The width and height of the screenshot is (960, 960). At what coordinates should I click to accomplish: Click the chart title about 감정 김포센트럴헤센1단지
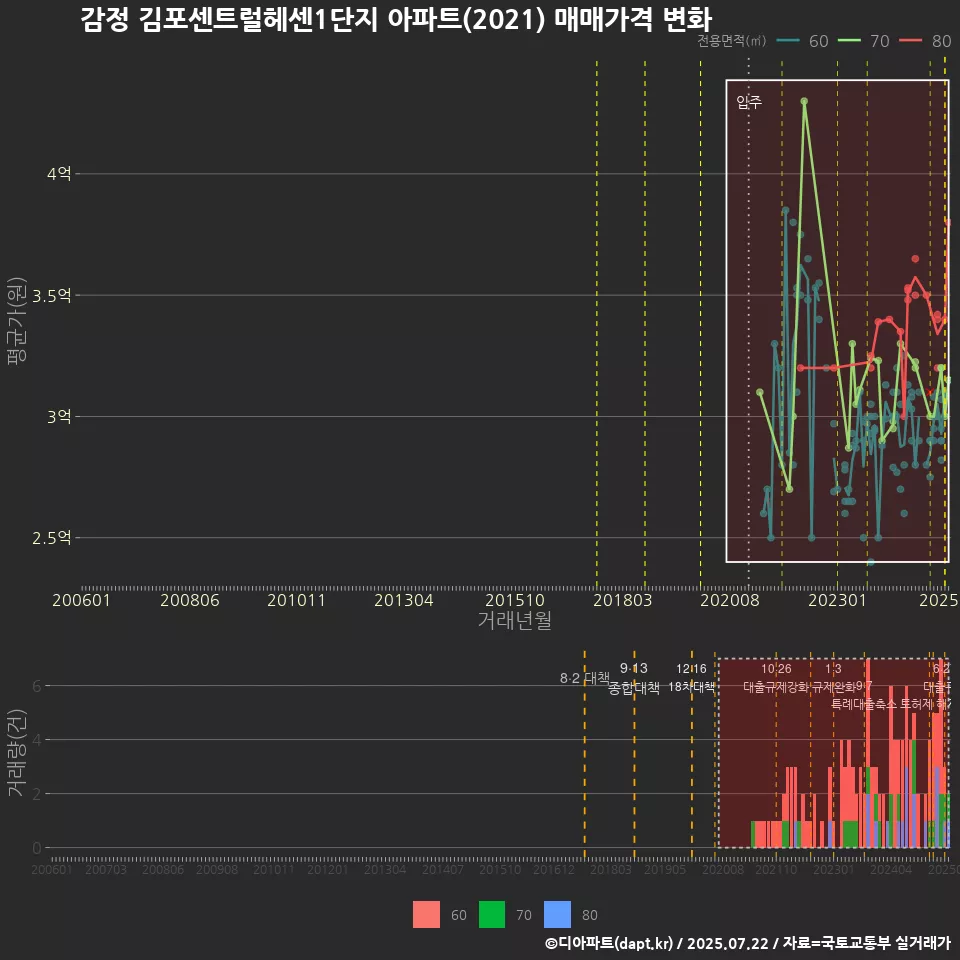396,20
